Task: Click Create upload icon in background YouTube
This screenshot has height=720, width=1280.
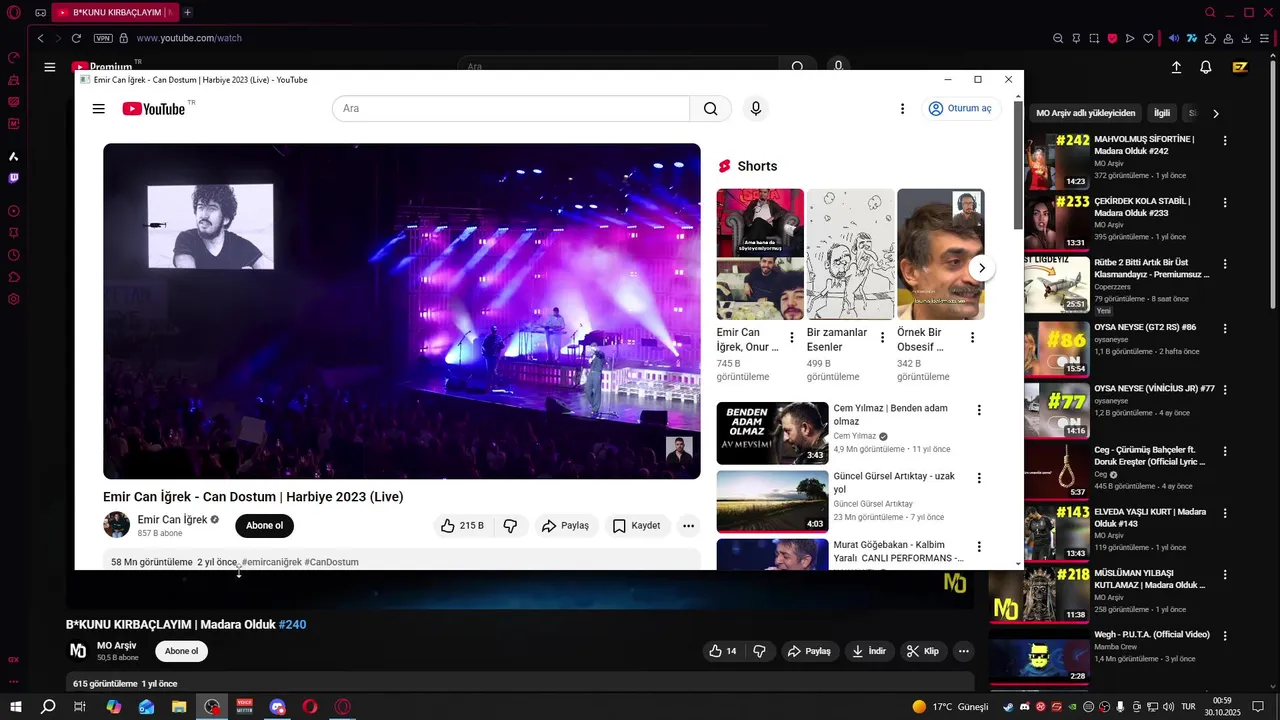Action: (x=1176, y=67)
